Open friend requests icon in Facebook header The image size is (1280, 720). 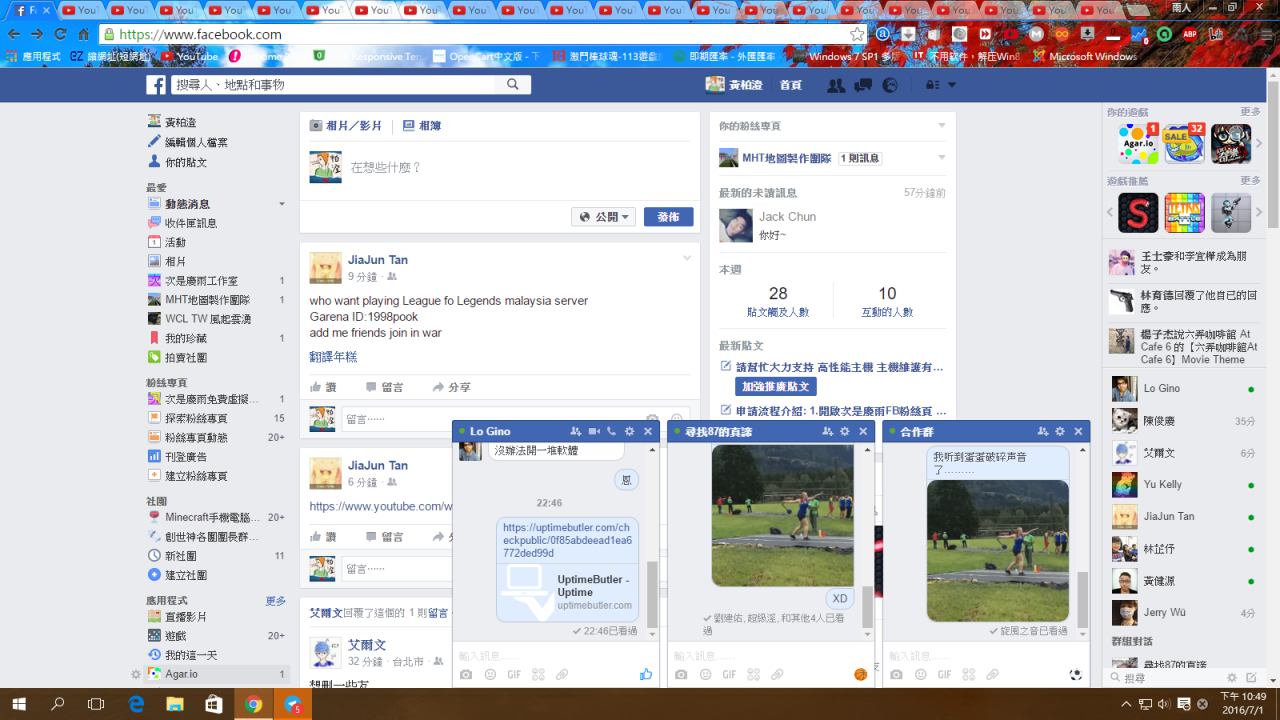tap(836, 85)
